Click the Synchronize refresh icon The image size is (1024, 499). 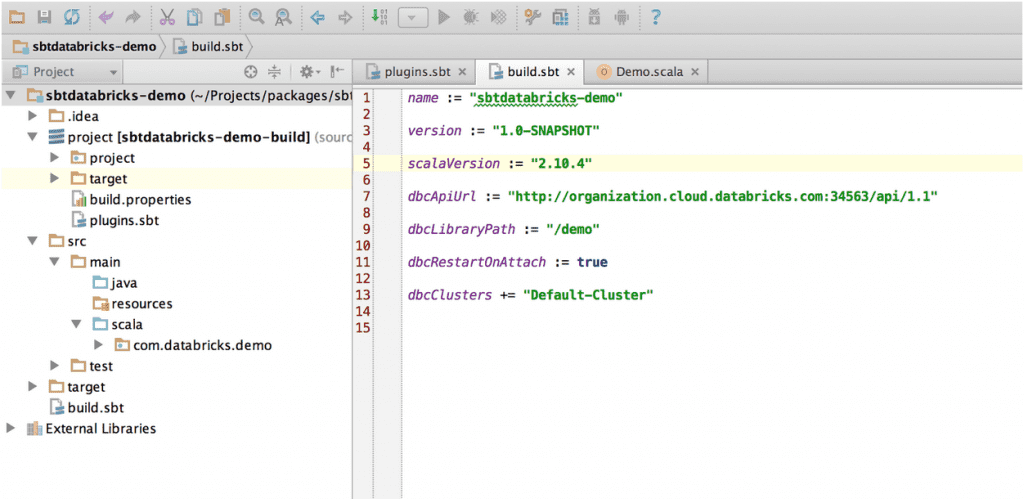tap(71, 17)
